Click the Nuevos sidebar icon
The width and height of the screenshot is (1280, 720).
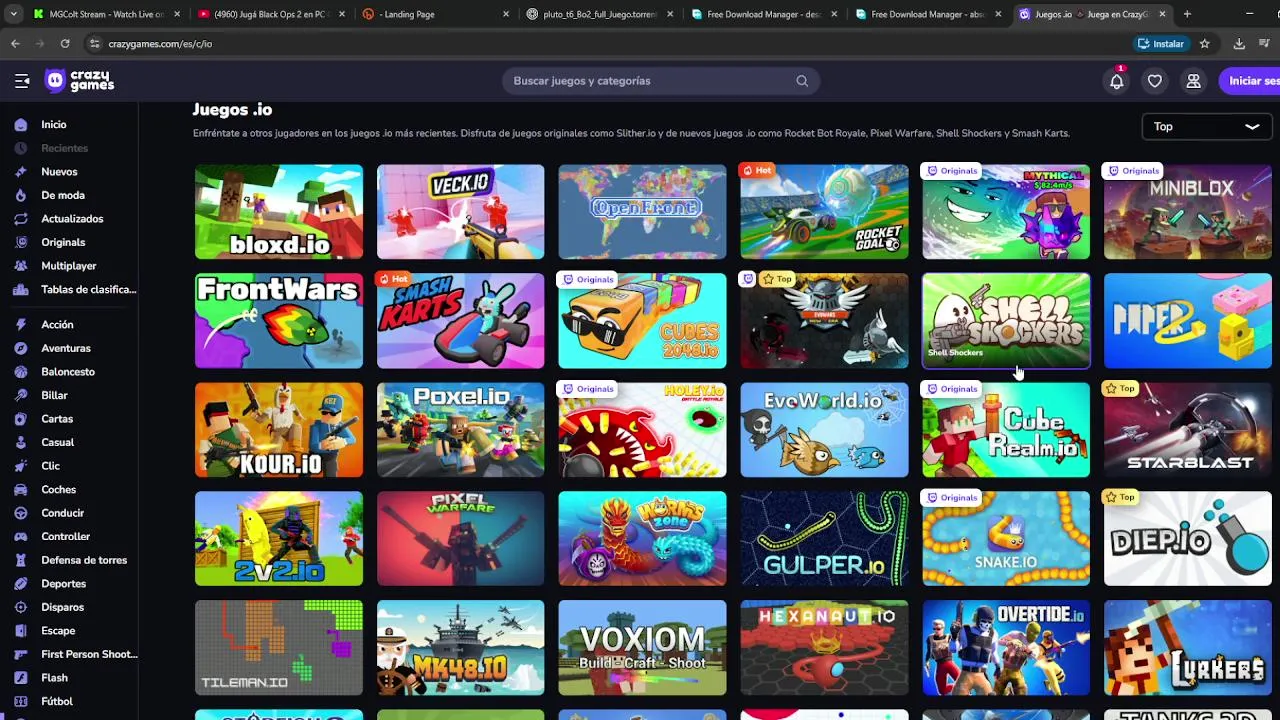[20, 172]
